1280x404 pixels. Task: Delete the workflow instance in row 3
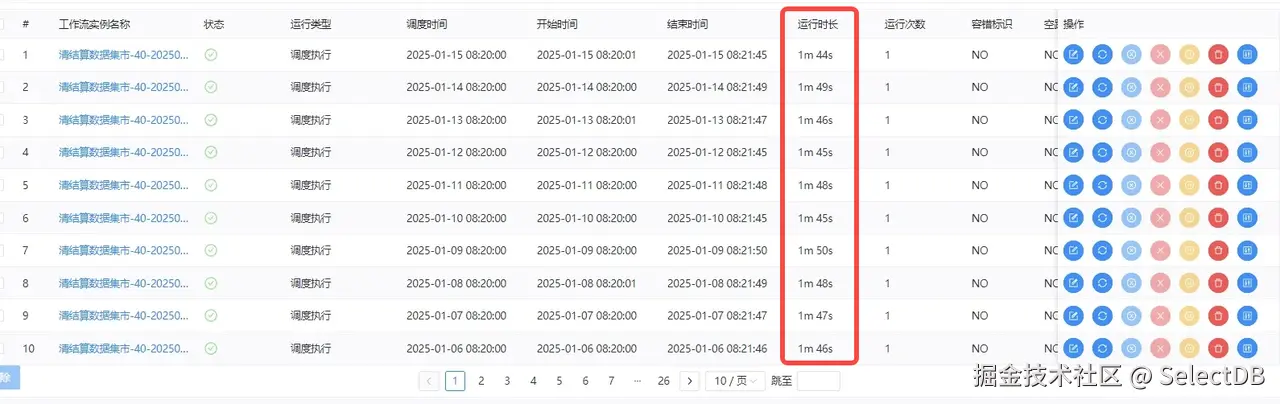[1218, 120]
